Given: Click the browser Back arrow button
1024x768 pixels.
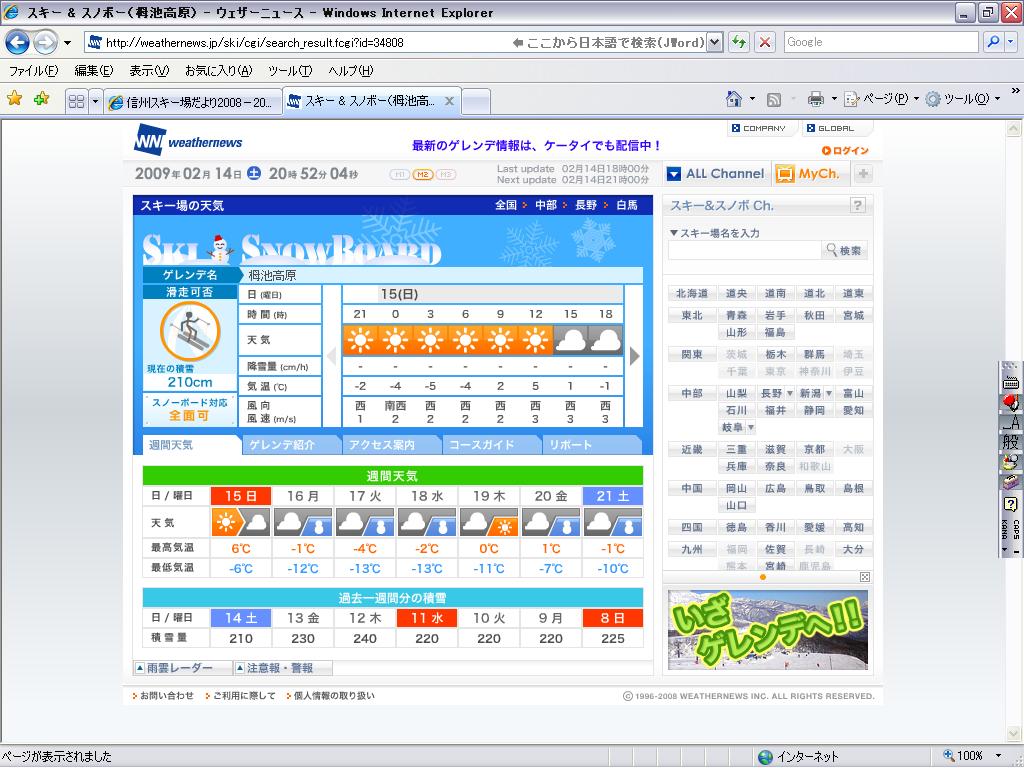Looking at the screenshot, I should pyautogui.click(x=18, y=43).
